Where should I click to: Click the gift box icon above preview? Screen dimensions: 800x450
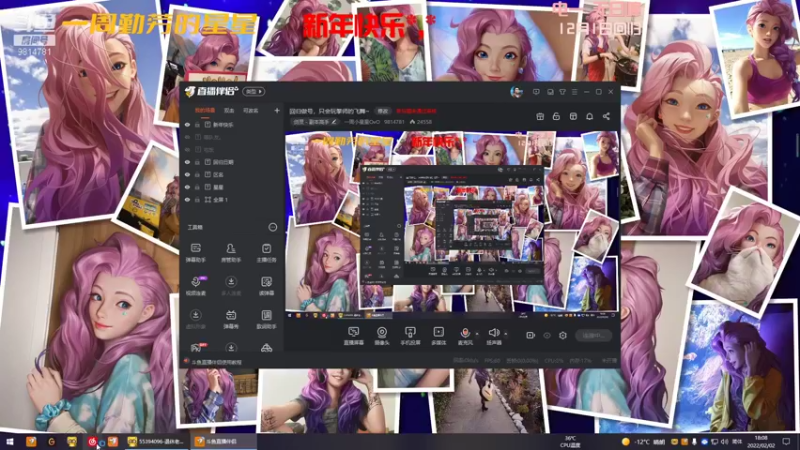[x=540, y=116]
